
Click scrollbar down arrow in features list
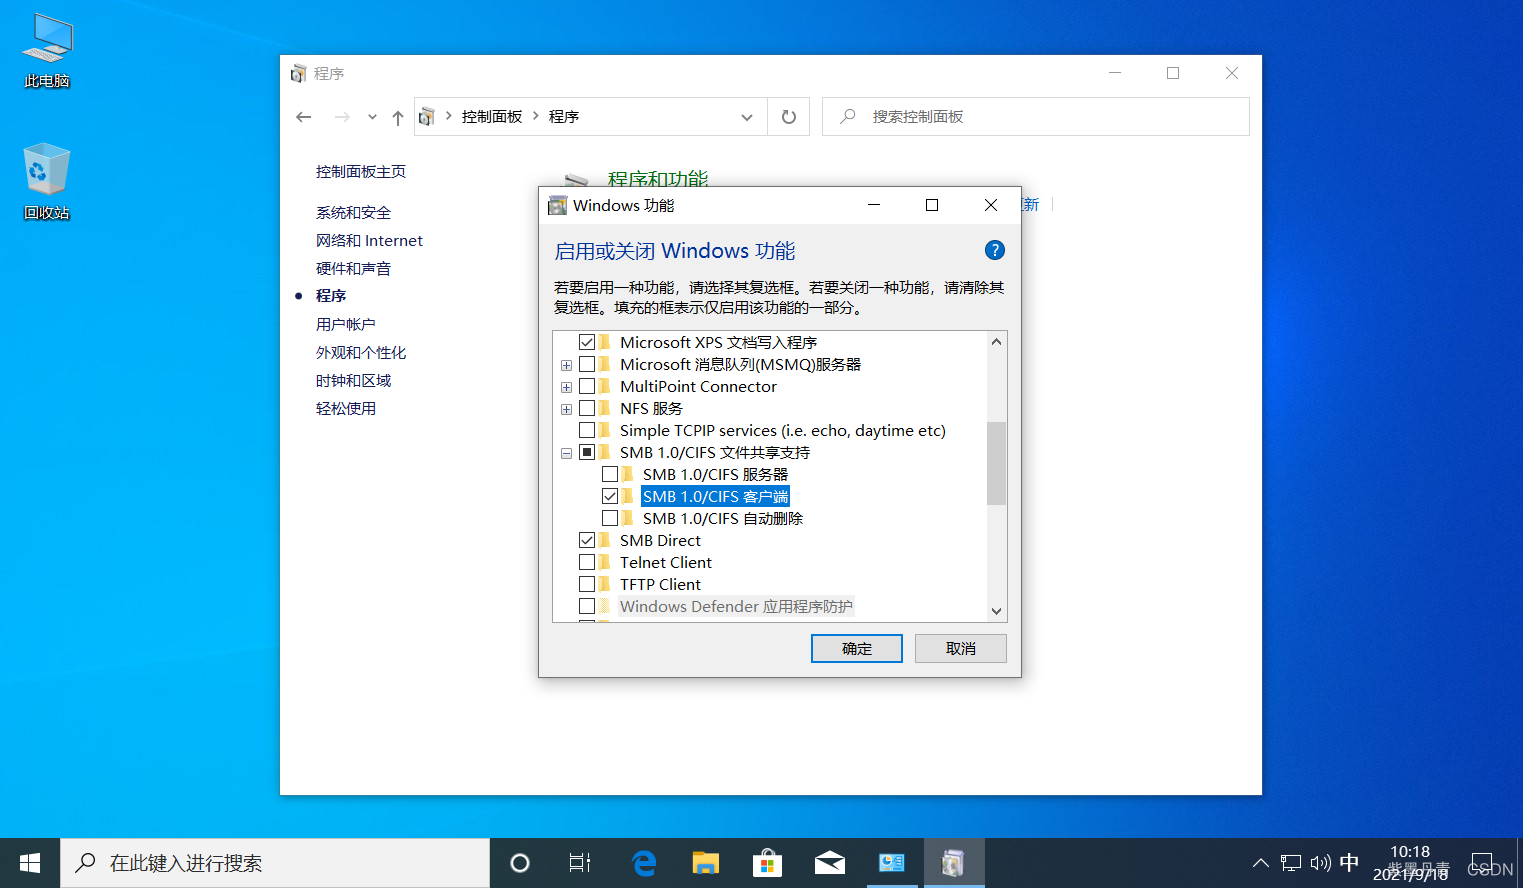click(x=996, y=611)
